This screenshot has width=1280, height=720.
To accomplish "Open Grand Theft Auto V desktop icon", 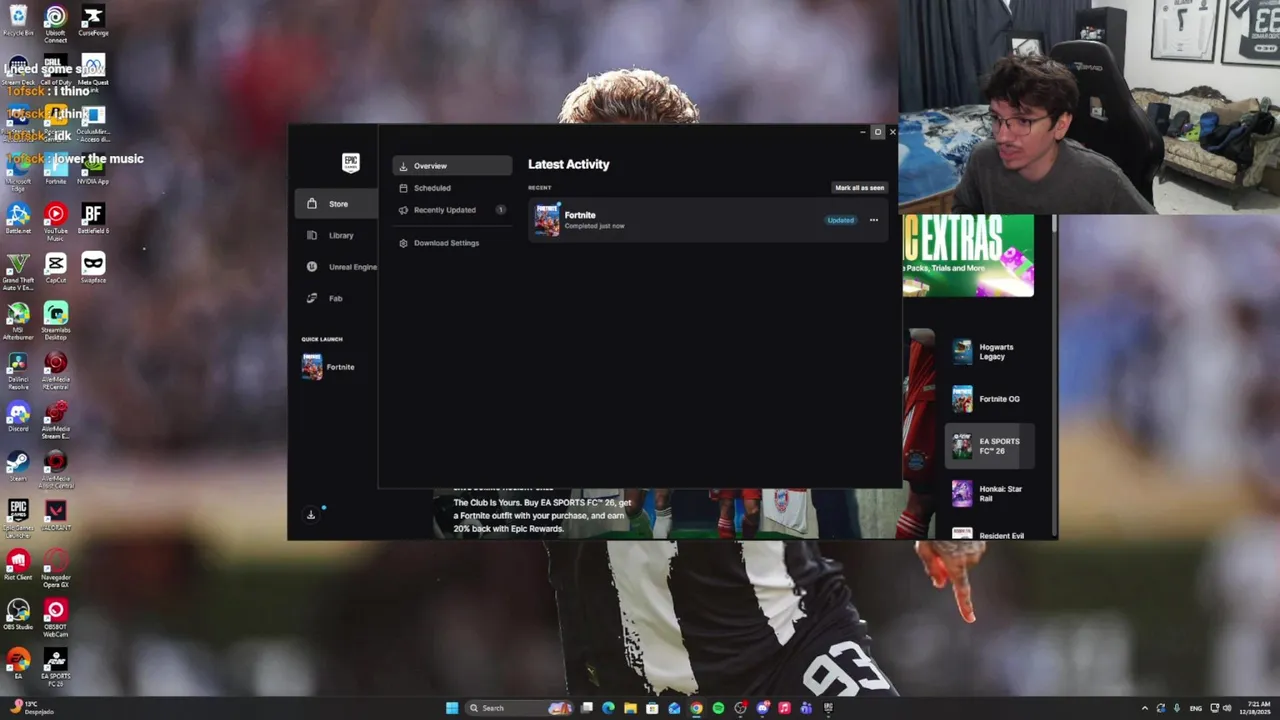I will pos(18,272).
